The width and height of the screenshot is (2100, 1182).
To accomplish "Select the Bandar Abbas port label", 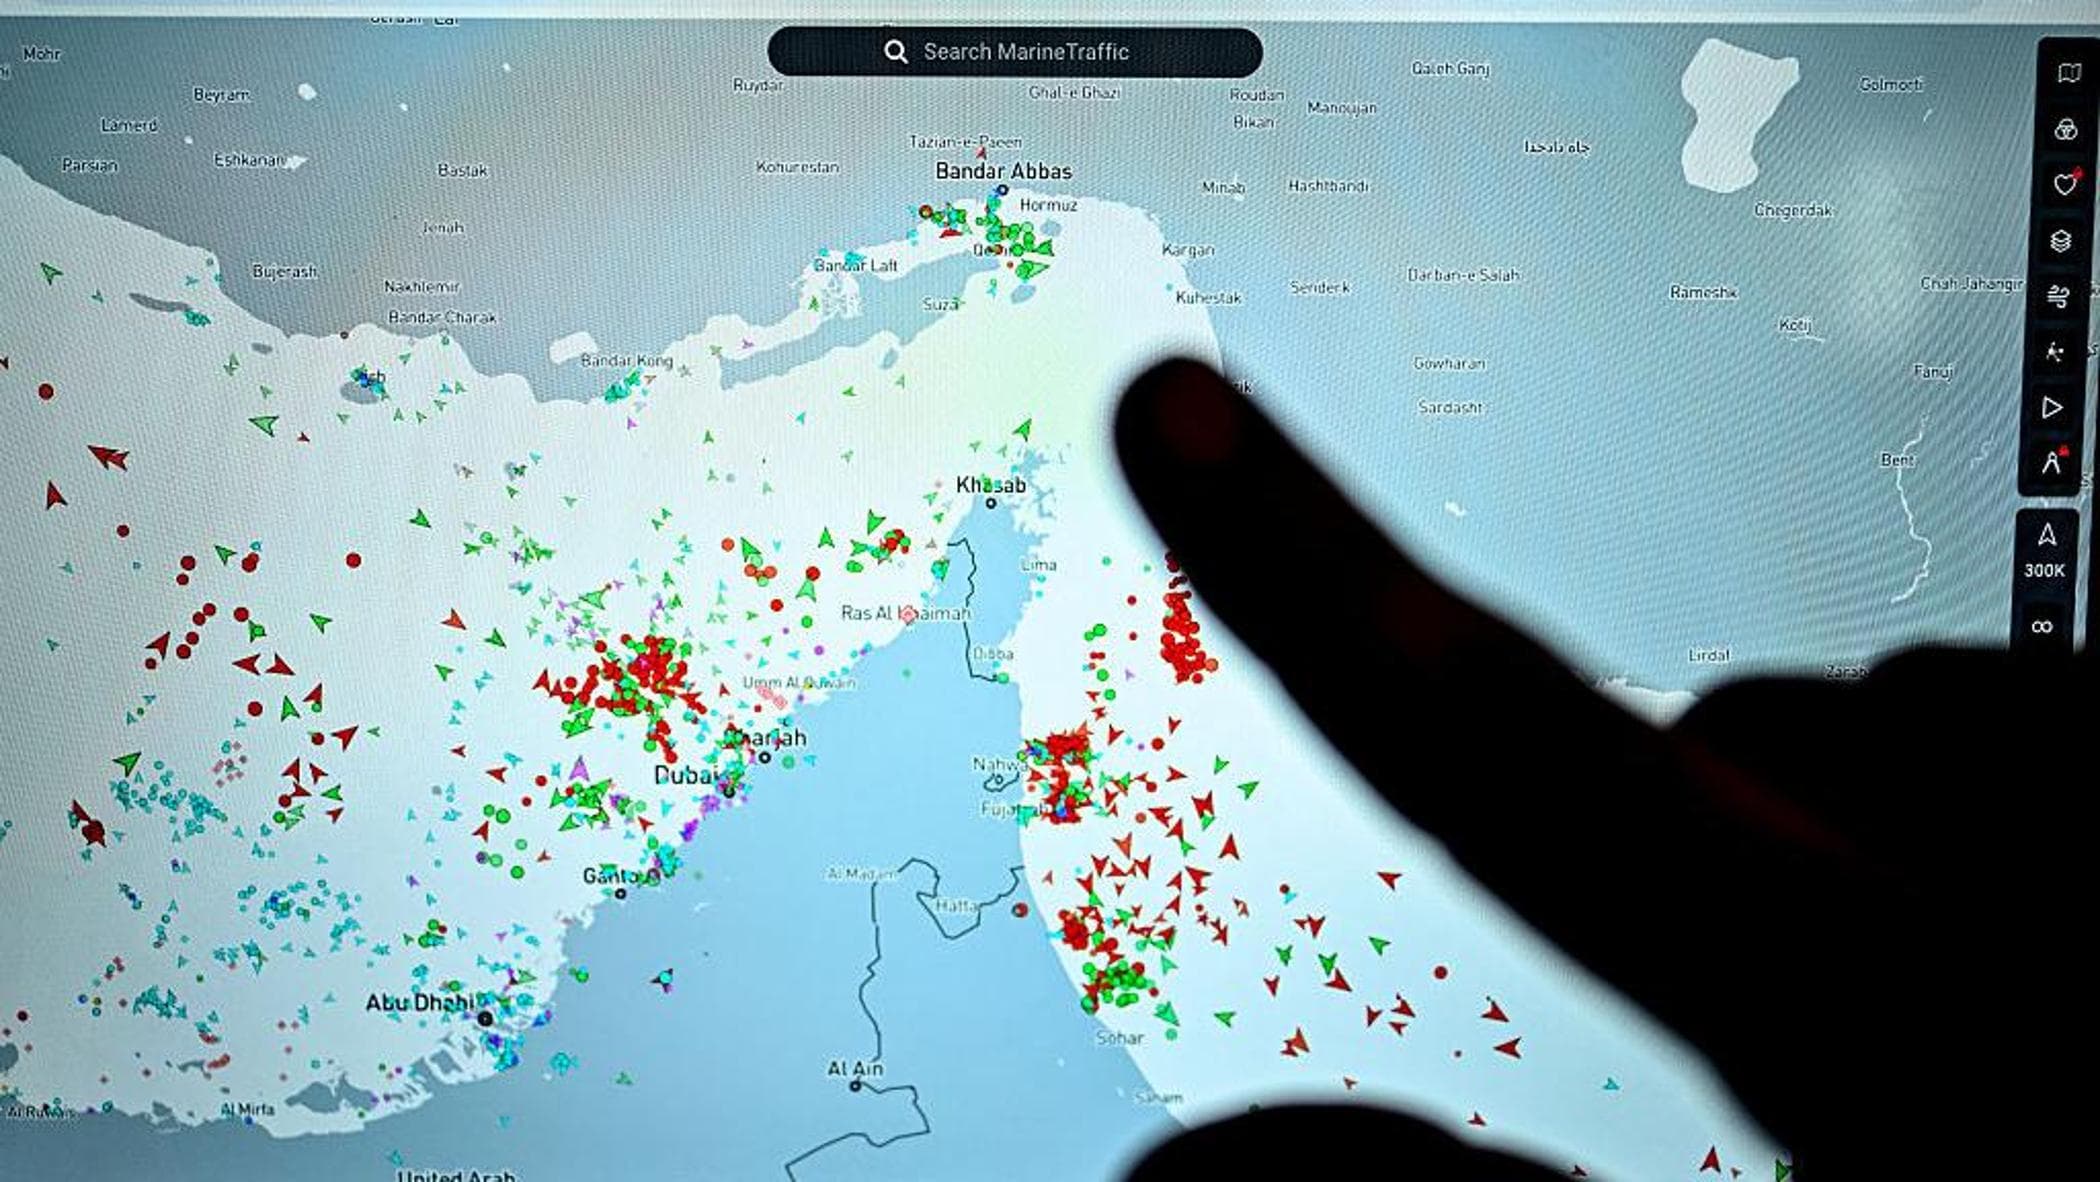I will (1002, 172).
